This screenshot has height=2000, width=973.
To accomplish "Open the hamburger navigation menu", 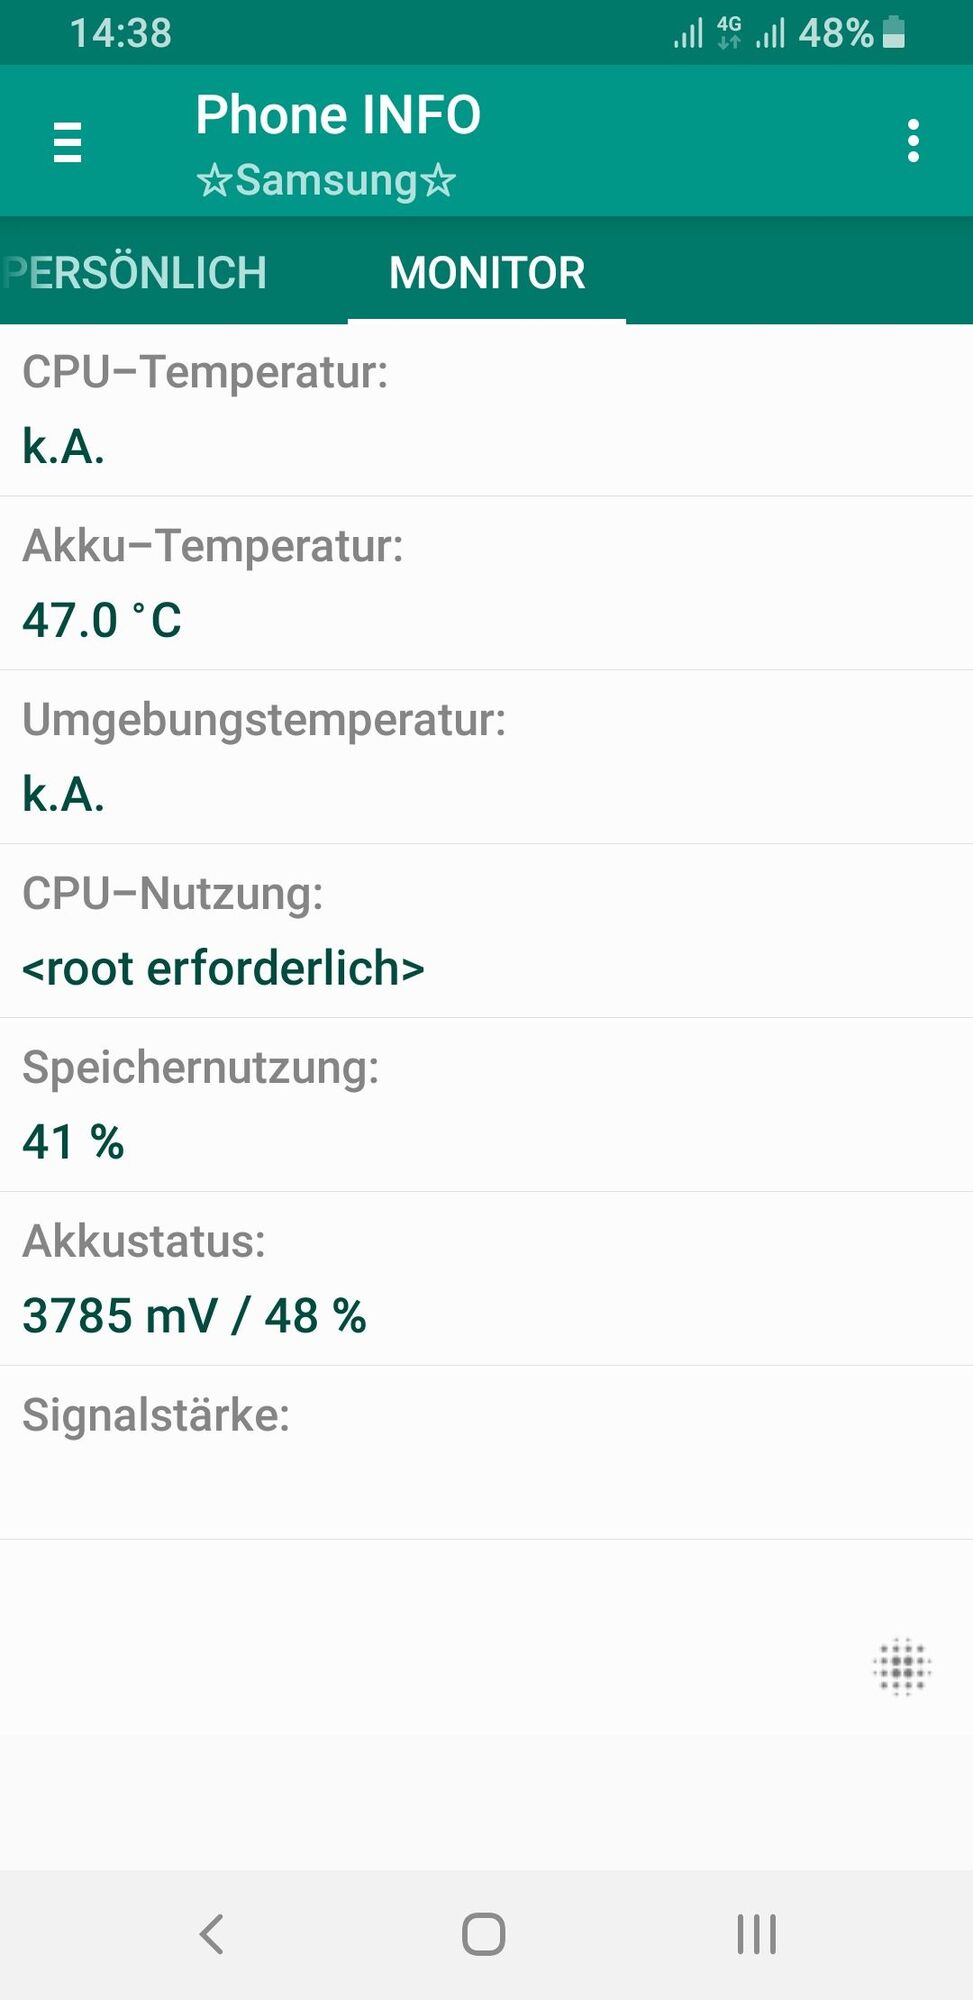I will pos(67,142).
